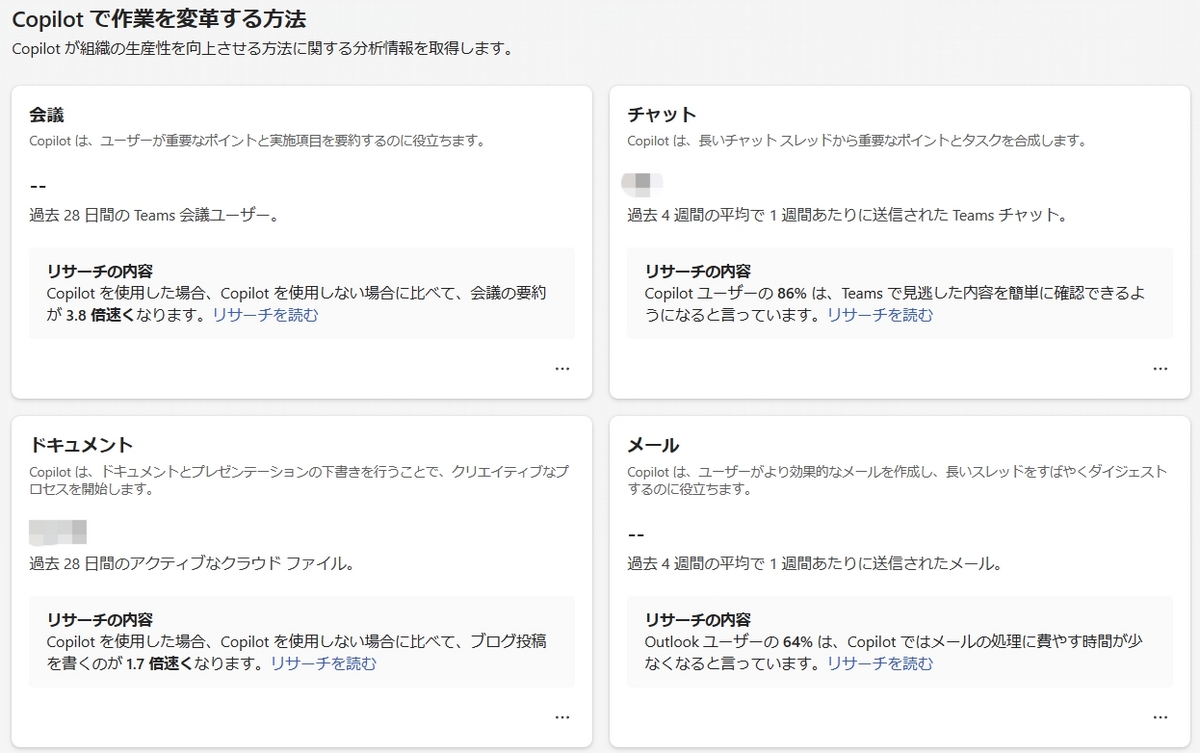Screen dimensions: 1200x753
Task: Open リサーチを読む link in 会議 card
Action: pos(266,315)
